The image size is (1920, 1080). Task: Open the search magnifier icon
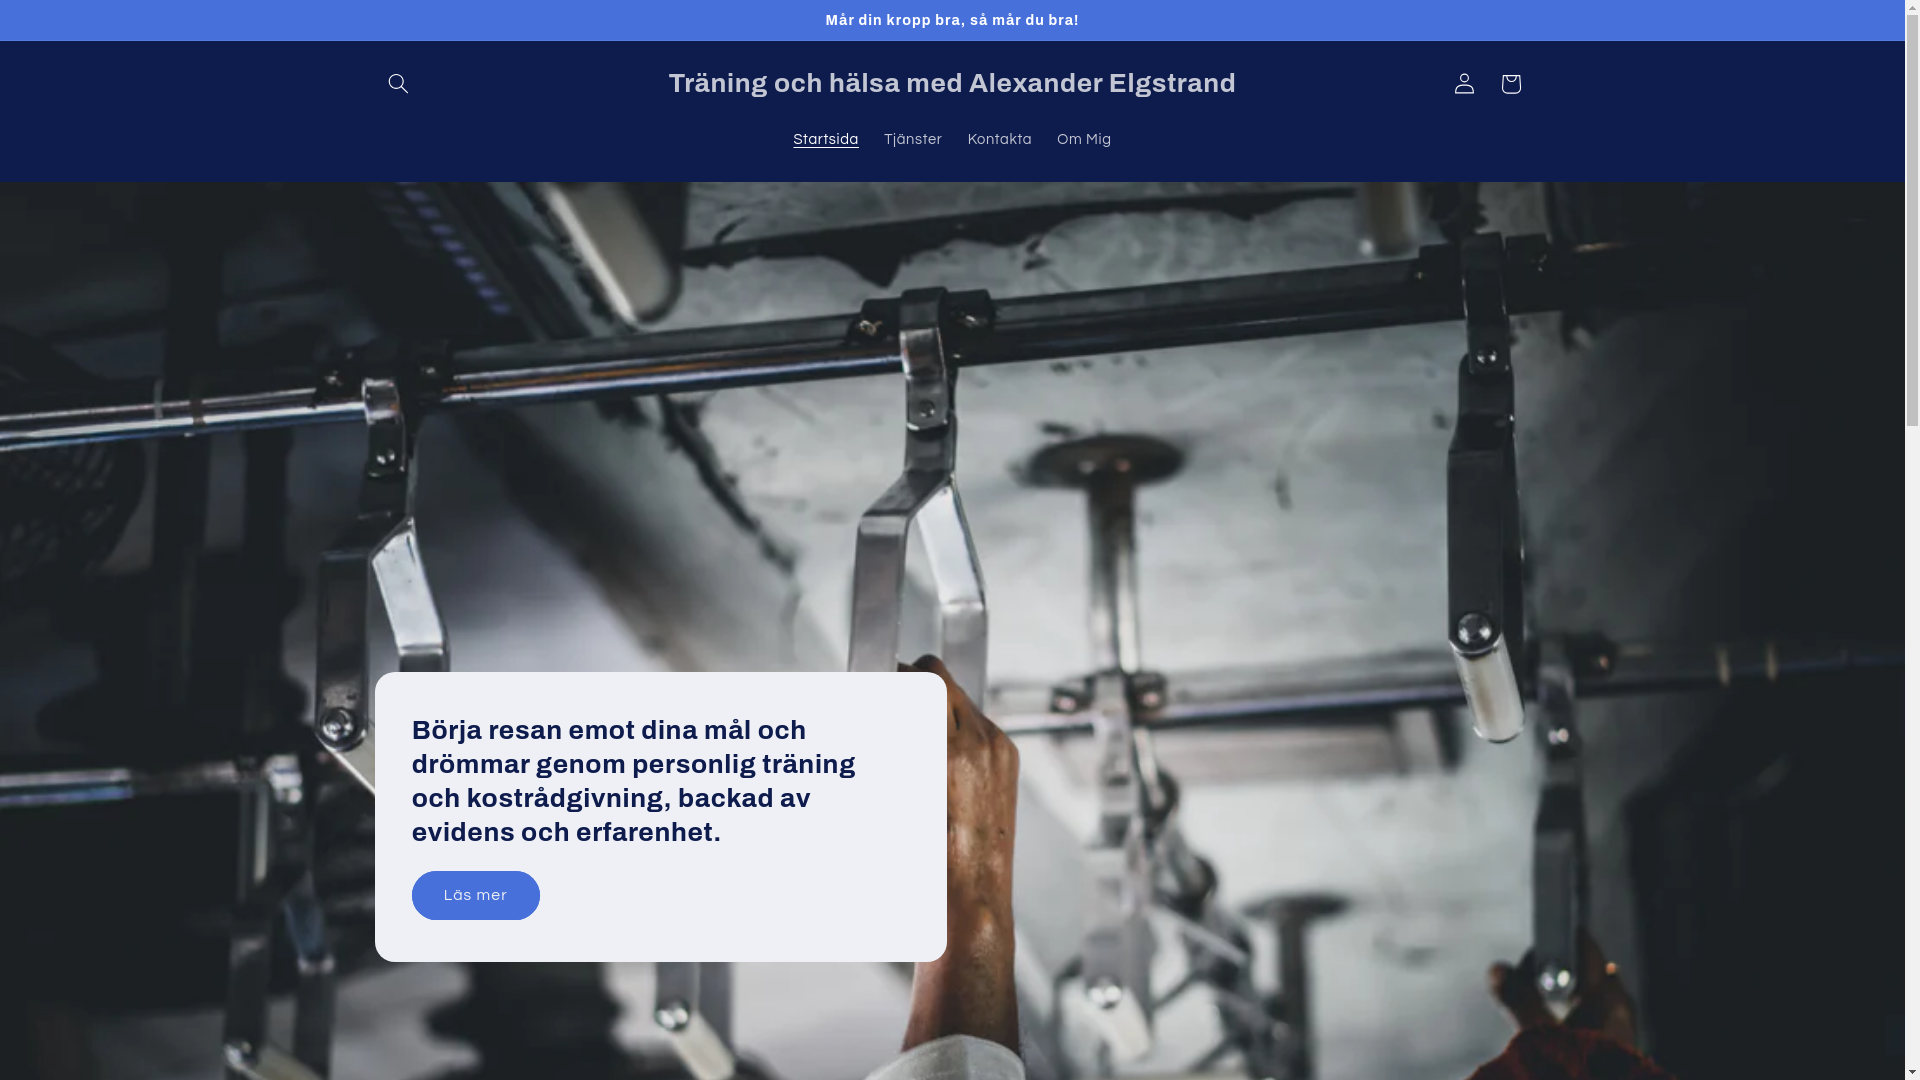(x=398, y=84)
